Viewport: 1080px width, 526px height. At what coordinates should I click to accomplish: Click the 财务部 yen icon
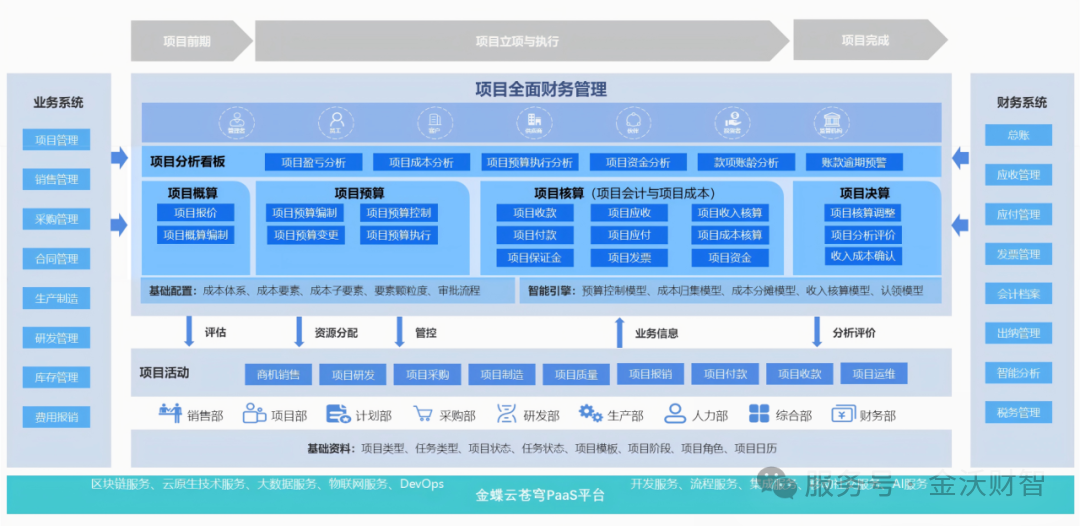point(843,414)
